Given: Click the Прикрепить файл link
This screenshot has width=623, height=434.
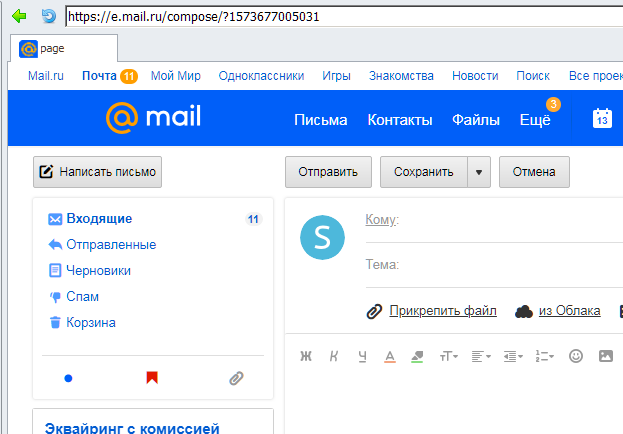Looking at the screenshot, I should (x=443, y=311).
